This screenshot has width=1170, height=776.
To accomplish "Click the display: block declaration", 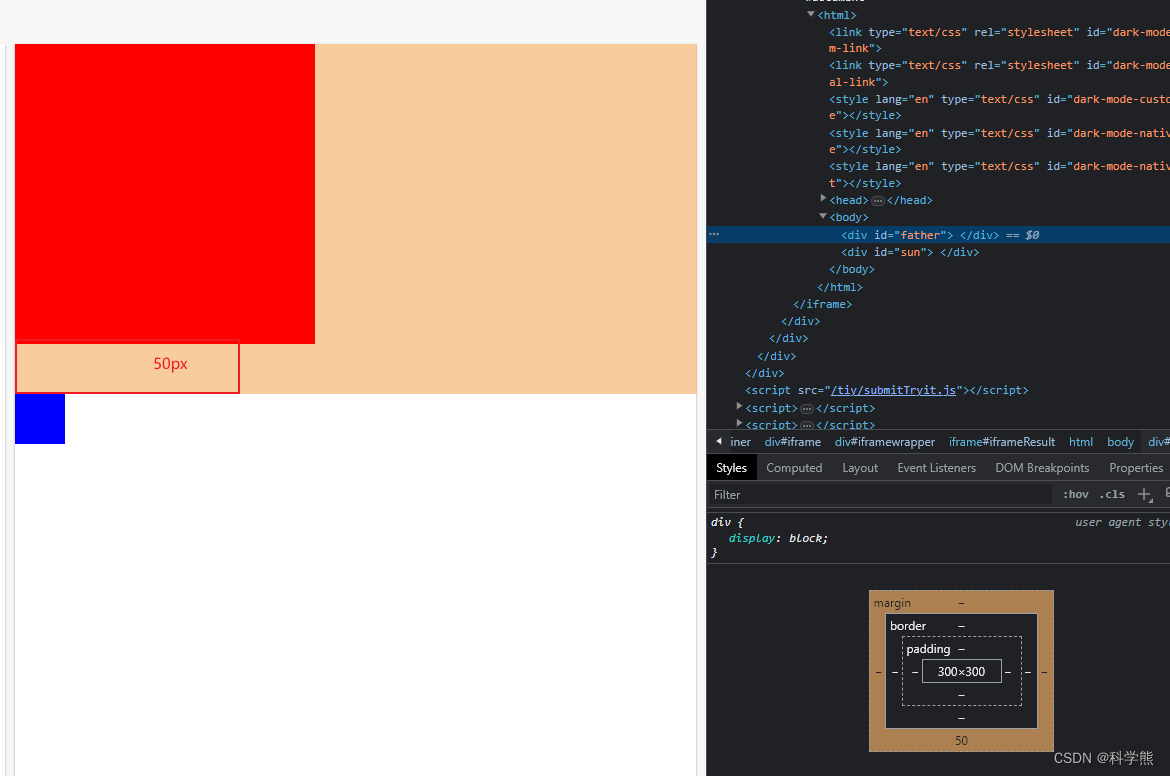I will [778, 538].
